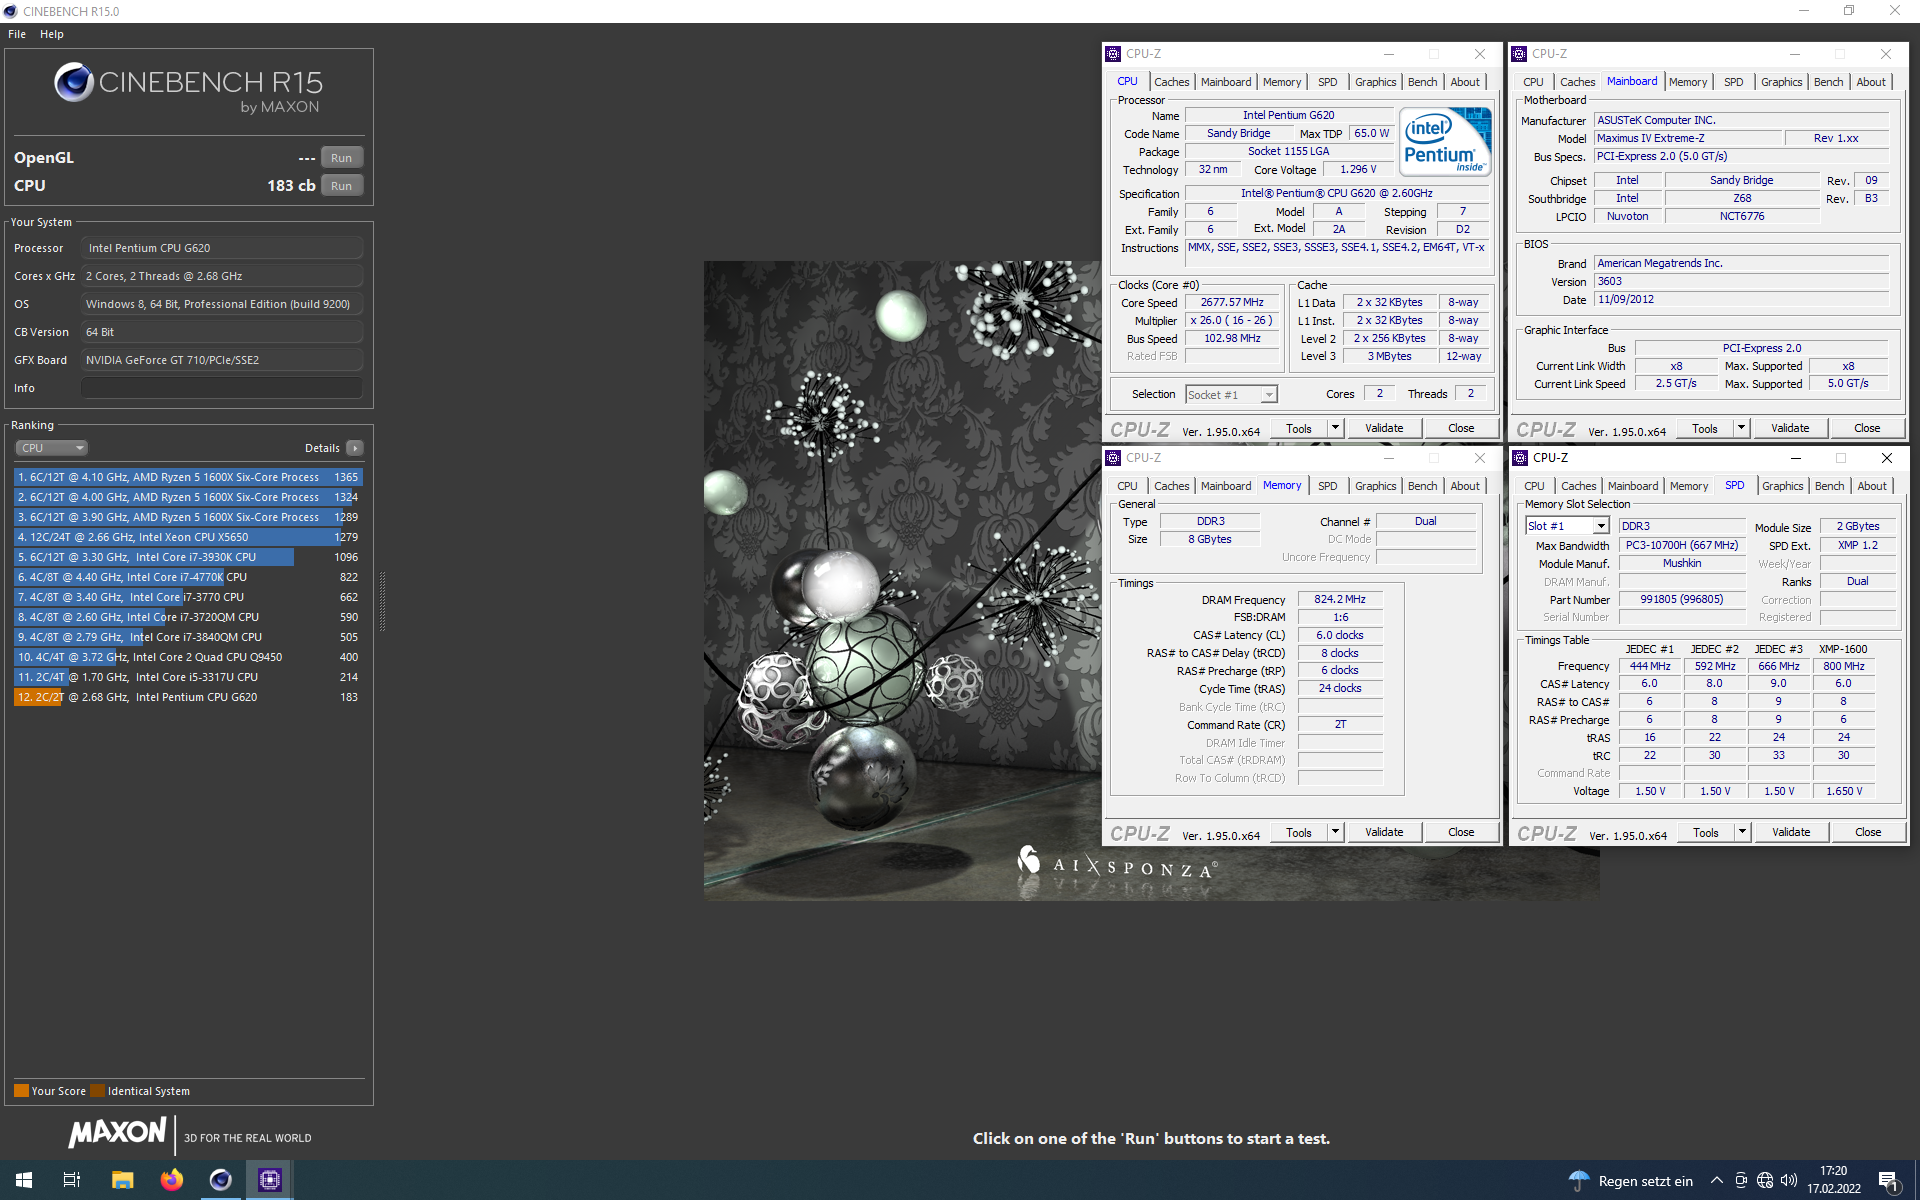Select Pentium G620 183 ranking row

[x=188, y=697]
